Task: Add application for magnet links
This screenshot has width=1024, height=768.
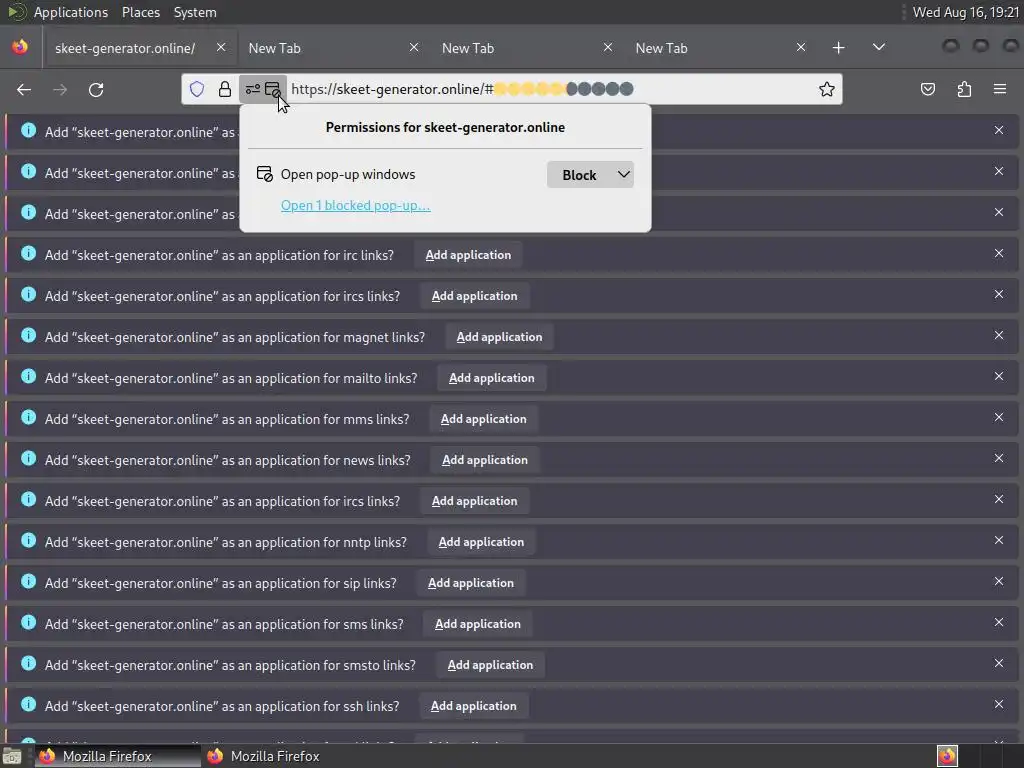Action: coord(499,337)
